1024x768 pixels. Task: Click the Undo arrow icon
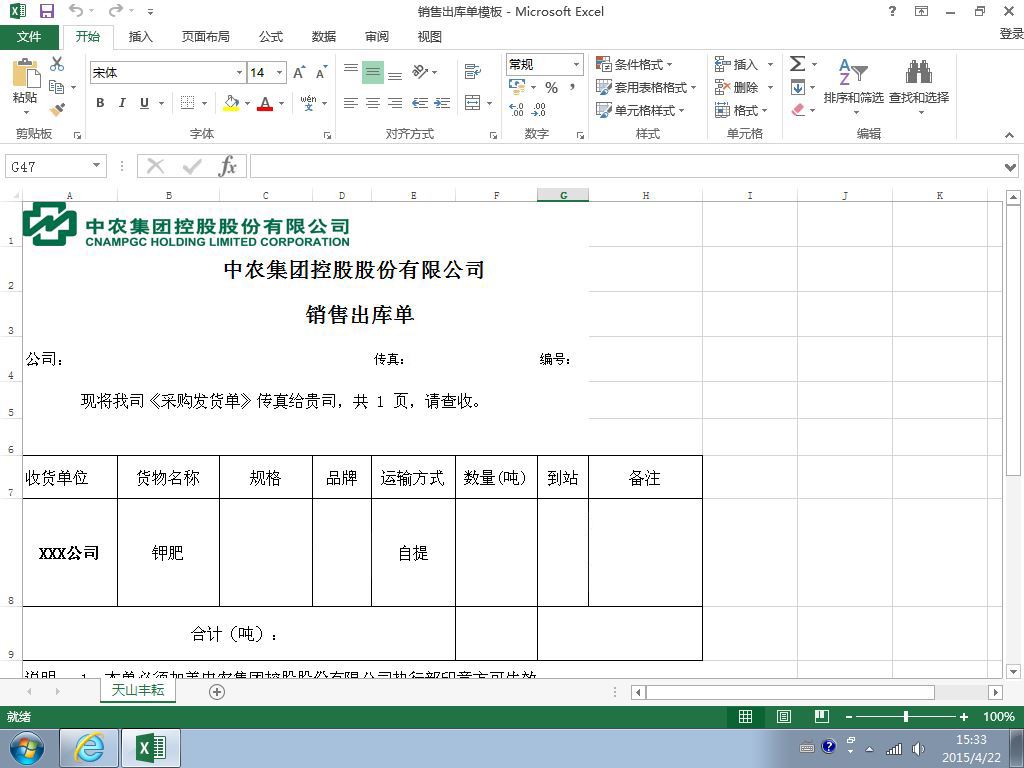(76, 10)
